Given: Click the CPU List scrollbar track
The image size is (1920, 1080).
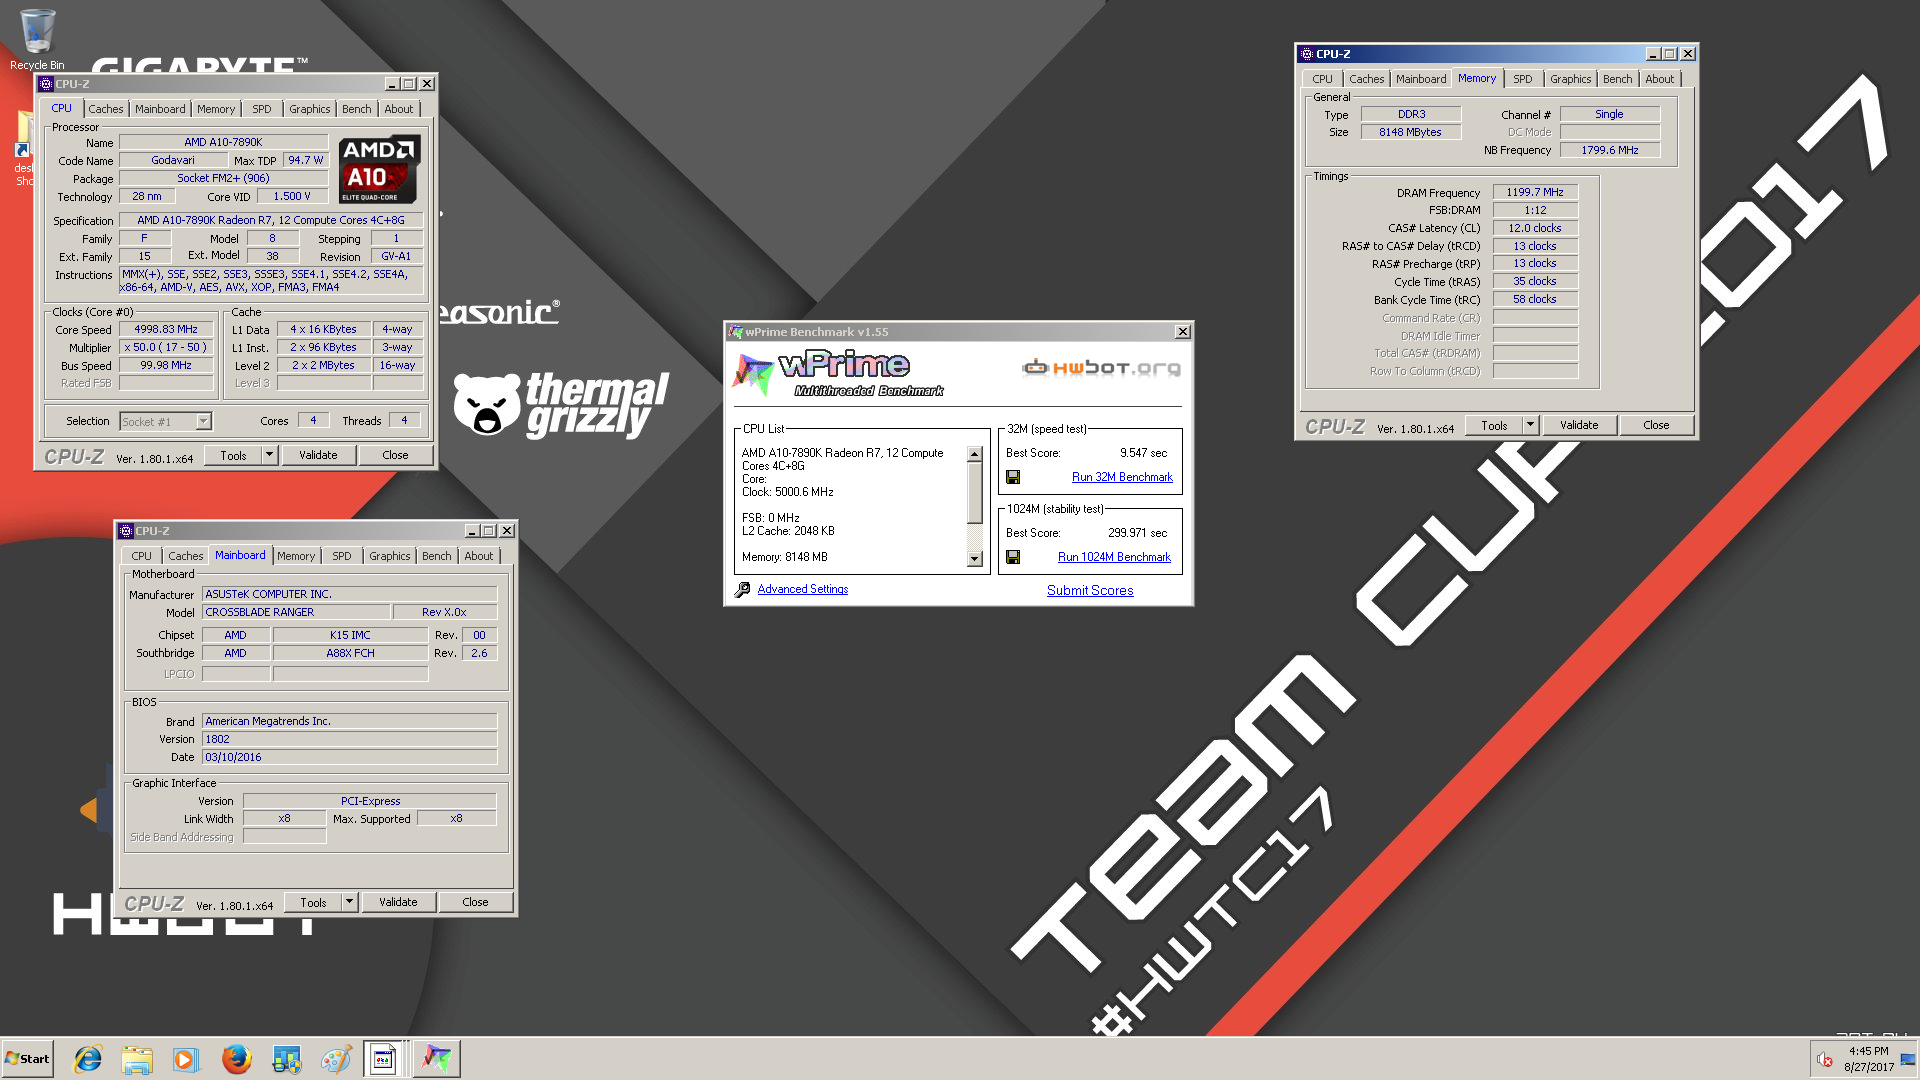Looking at the screenshot, I should point(975,538).
